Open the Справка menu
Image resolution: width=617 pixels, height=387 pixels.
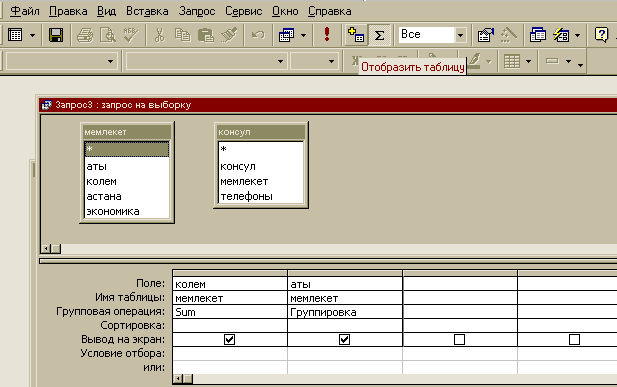329,11
